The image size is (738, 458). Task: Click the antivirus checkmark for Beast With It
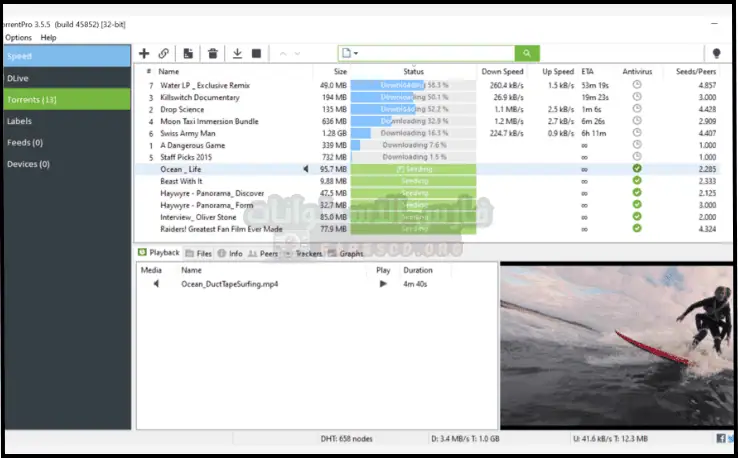[637, 181]
